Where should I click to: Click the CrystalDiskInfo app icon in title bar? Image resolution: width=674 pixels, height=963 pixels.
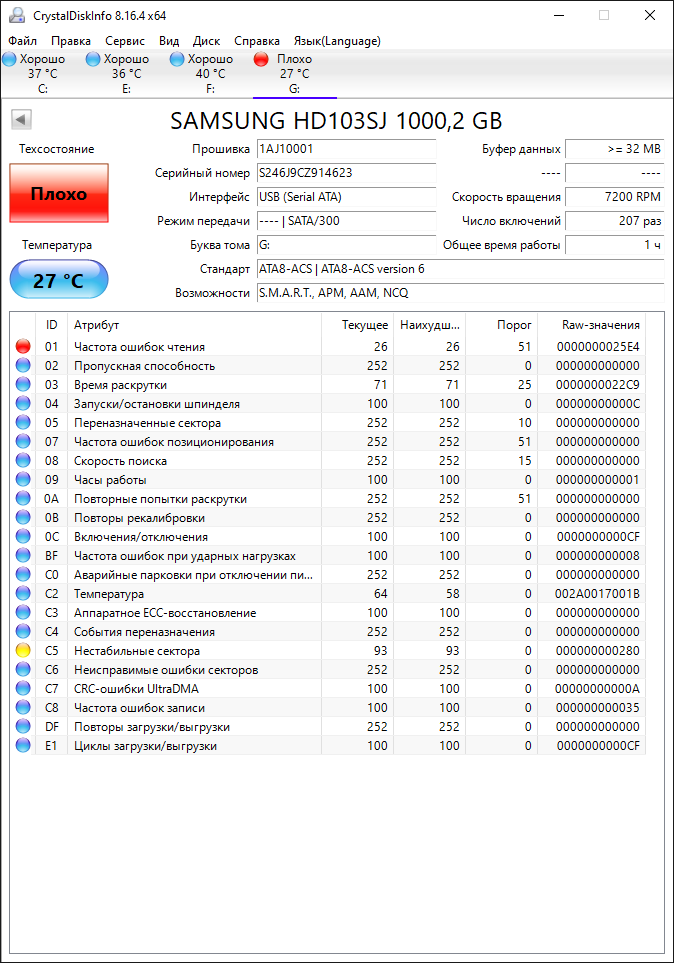coord(17,15)
